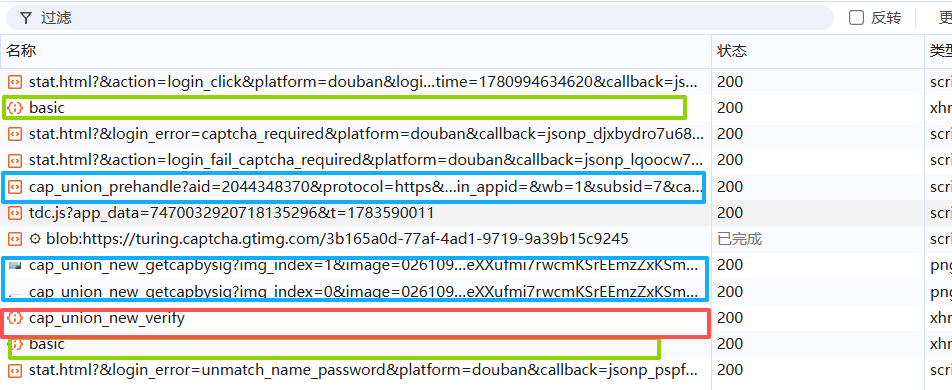
Task: Click the 200 status of the img_index=1 row
Action: 730,265
